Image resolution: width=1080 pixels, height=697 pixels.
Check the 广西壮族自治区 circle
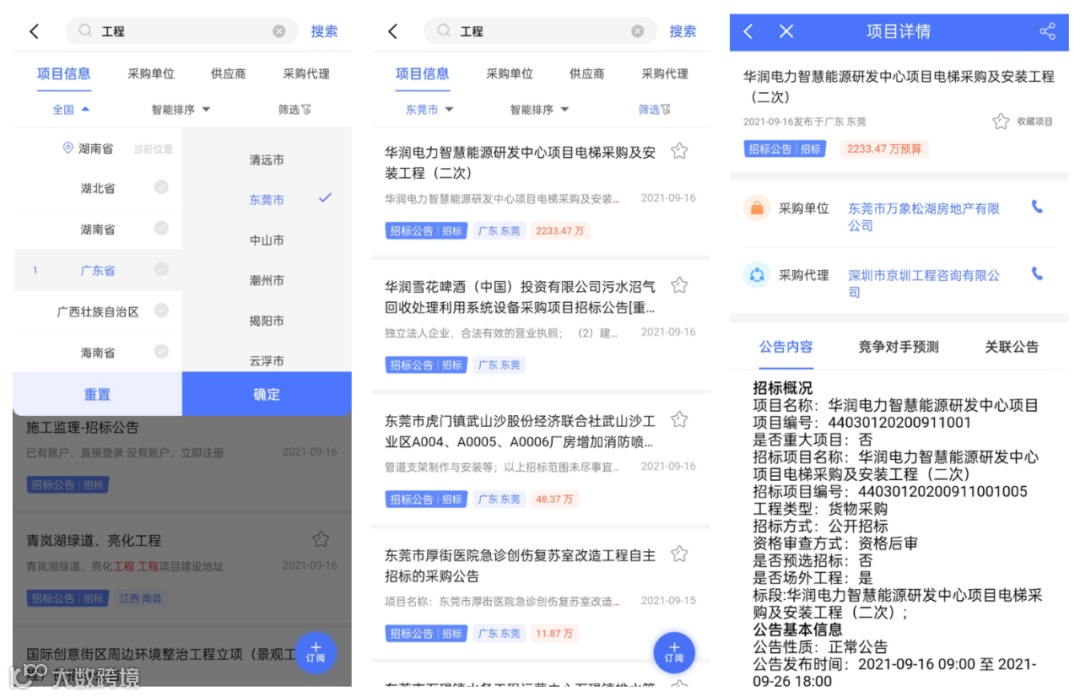(161, 311)
